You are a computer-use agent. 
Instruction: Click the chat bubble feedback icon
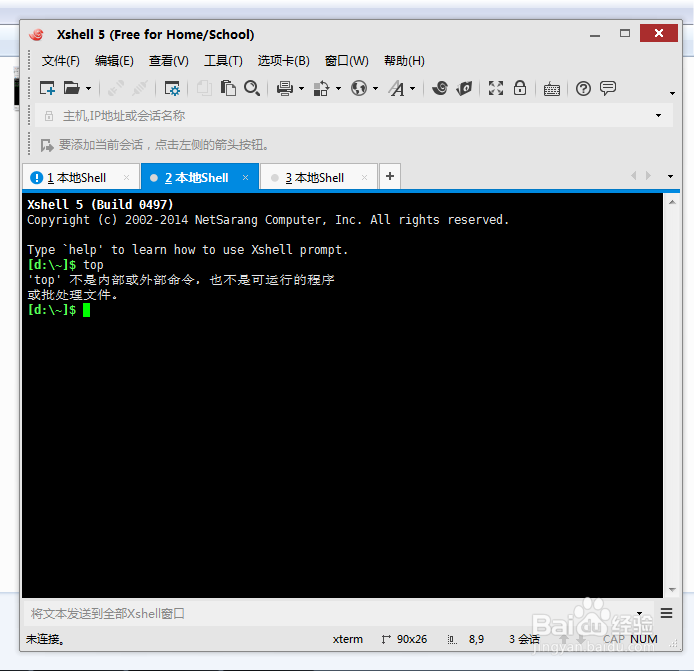[608, 88]
